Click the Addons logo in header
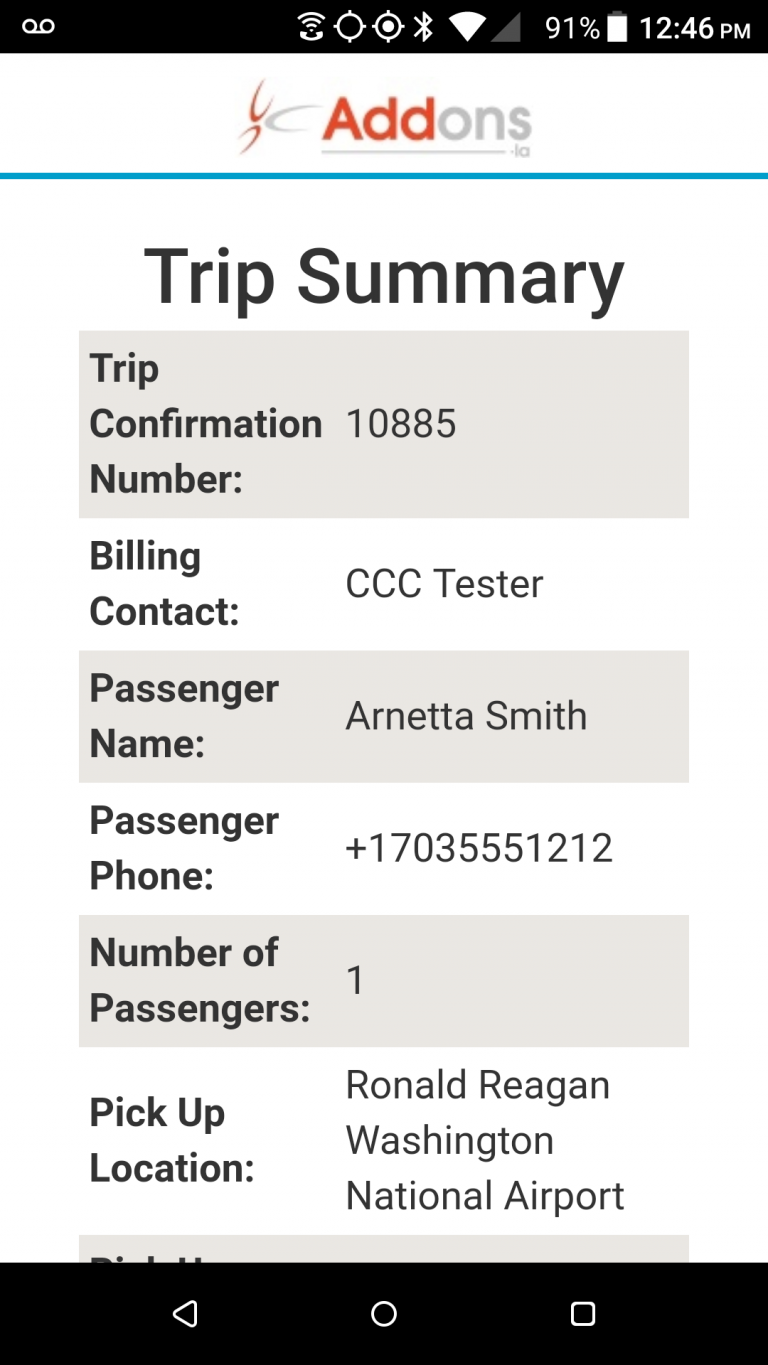768x1365 pixels. (385, 118)
